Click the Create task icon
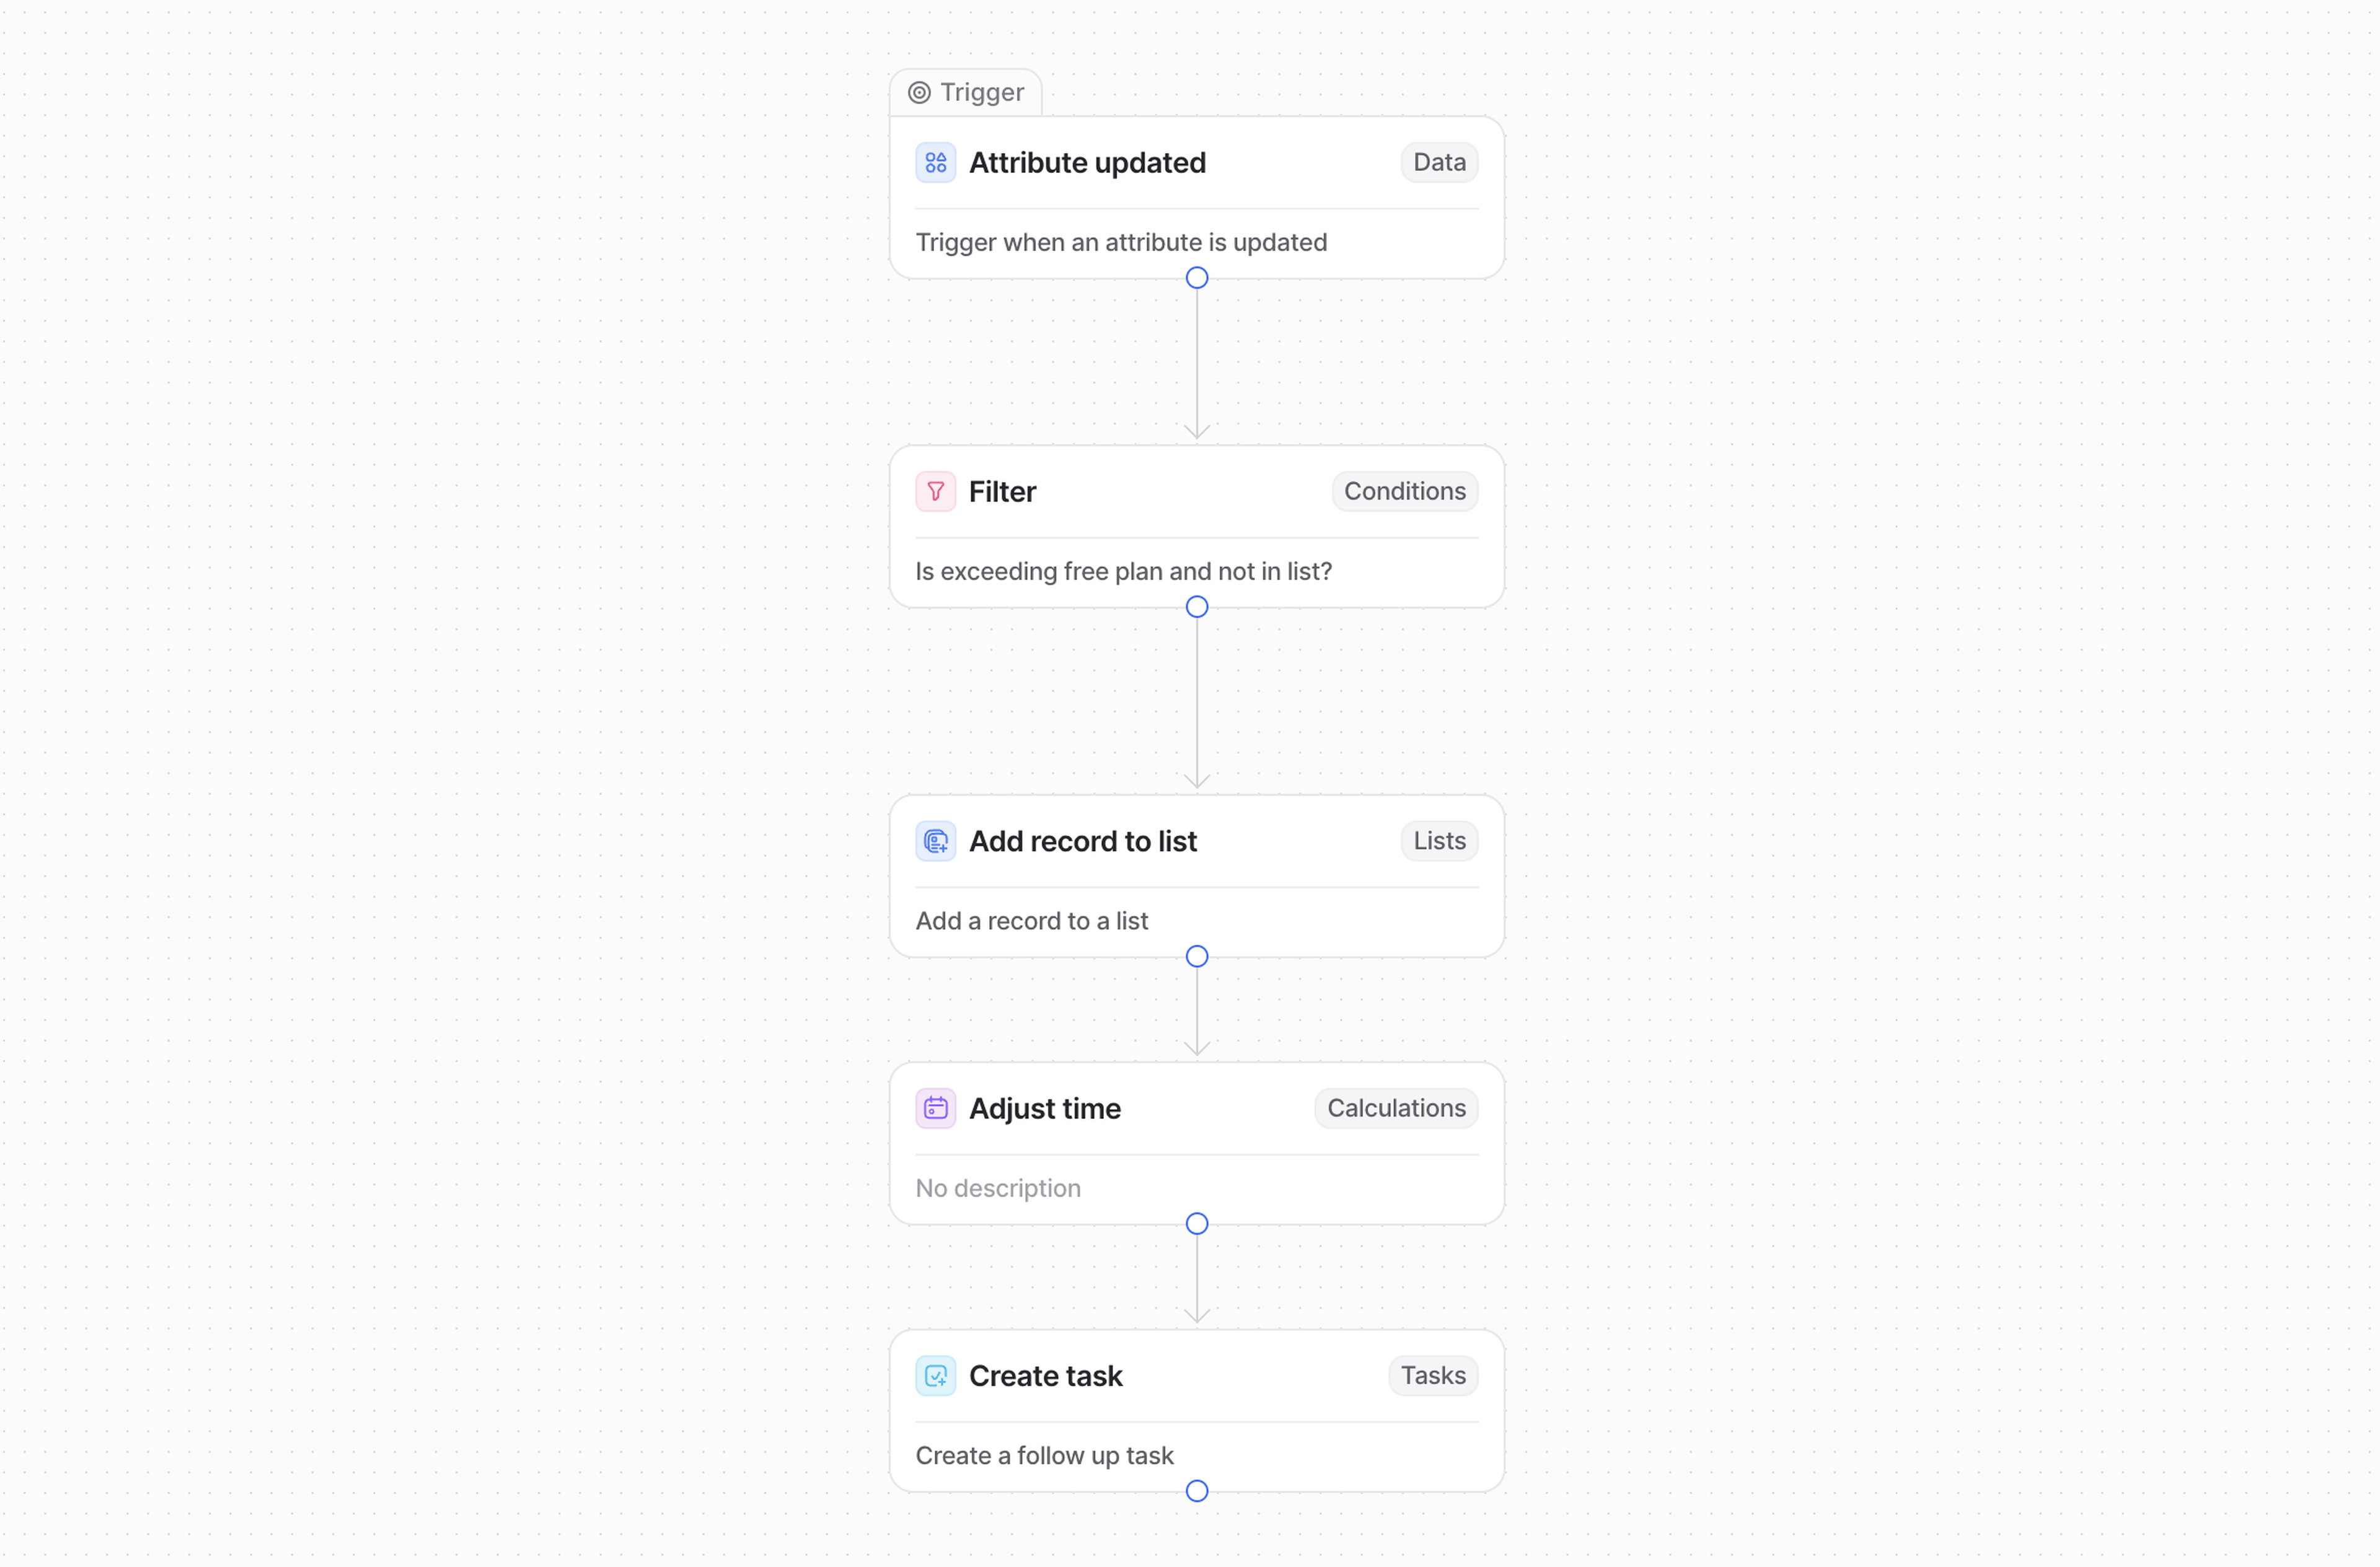Viewport: 2380px width, 1567px height. (x=935, y=1377)
